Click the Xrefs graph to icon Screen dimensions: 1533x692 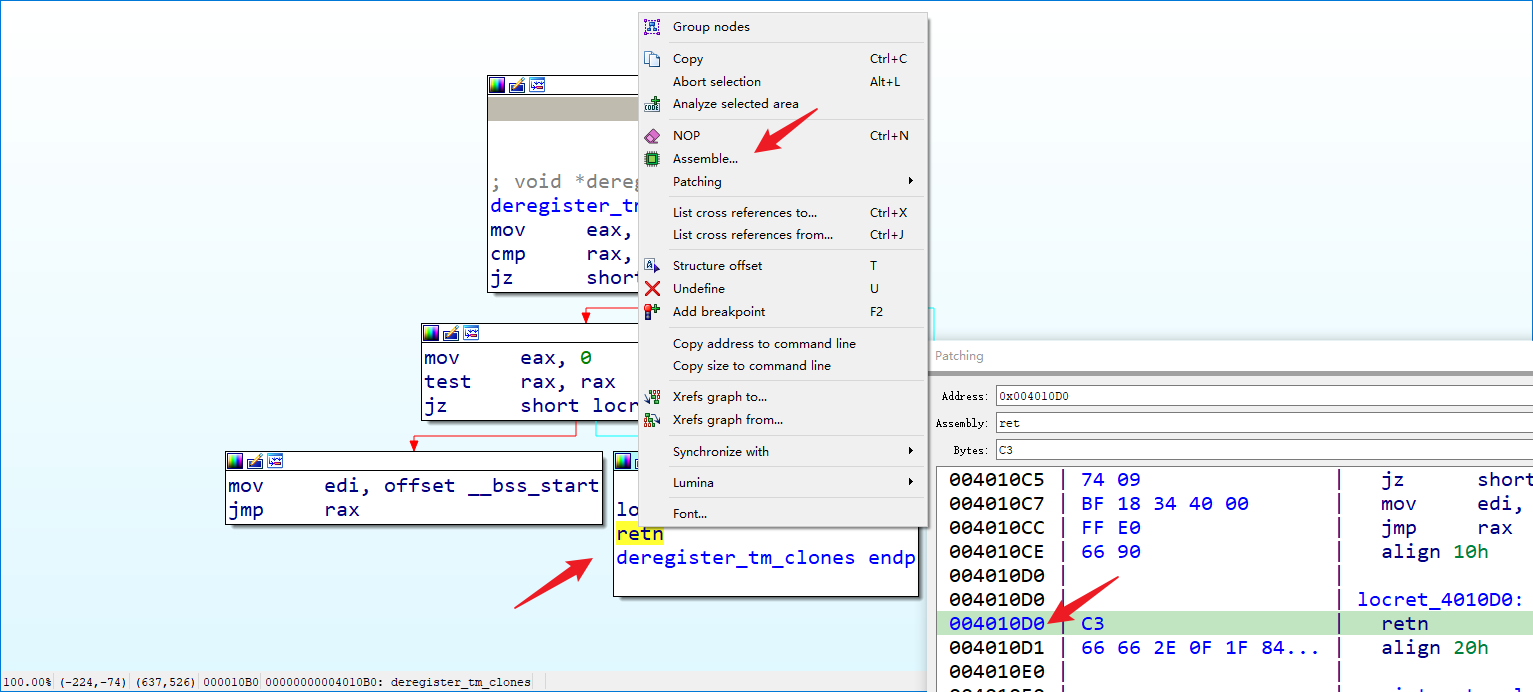coord(652,397)
